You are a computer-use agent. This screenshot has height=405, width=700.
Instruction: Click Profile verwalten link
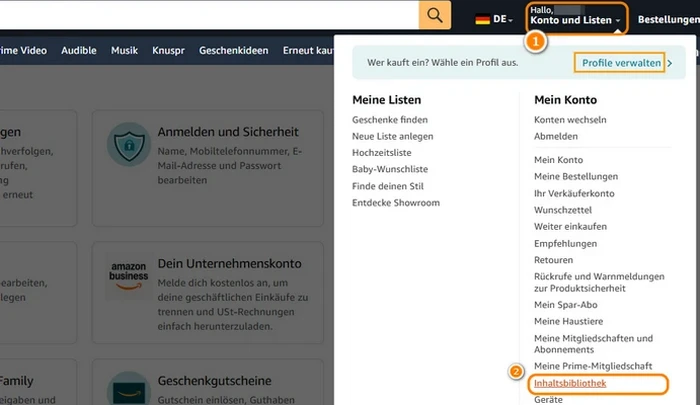(x=621, y=63)
